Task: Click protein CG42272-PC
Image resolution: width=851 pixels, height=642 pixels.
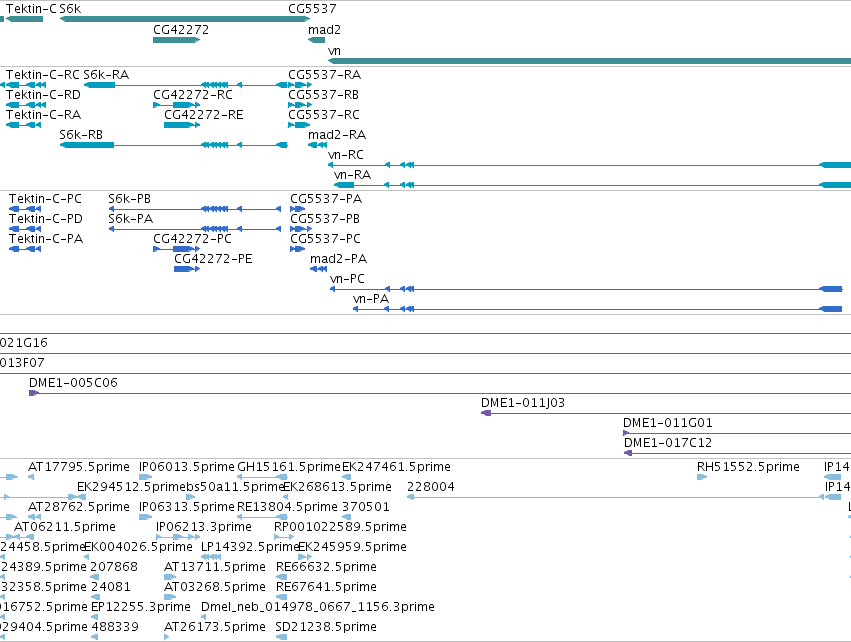Action: 176,250
